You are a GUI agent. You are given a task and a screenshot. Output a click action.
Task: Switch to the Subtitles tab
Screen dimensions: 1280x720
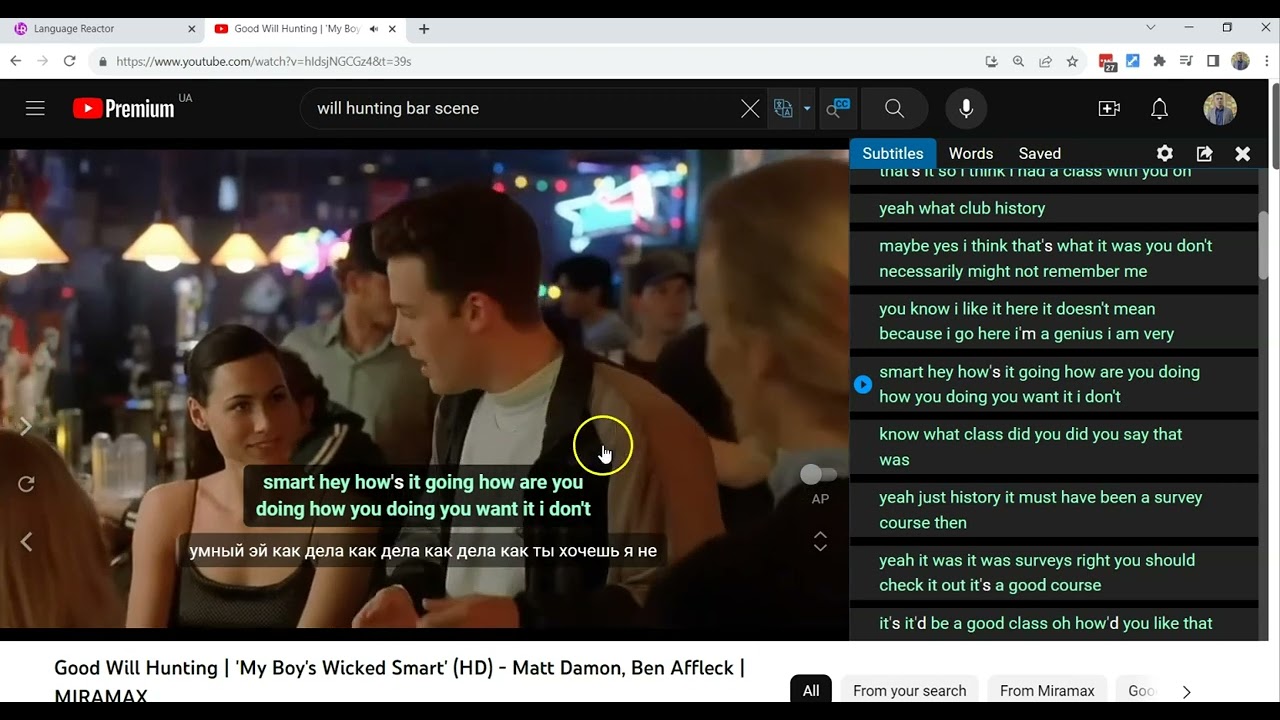[x=893, y=153]
